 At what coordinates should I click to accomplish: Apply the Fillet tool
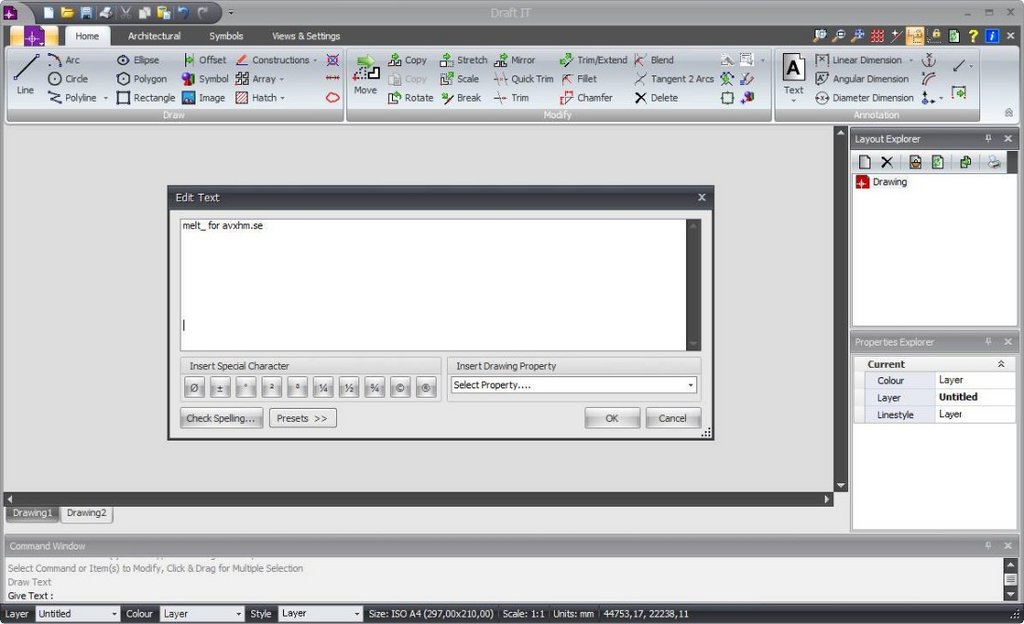click(x=579, y=79)
